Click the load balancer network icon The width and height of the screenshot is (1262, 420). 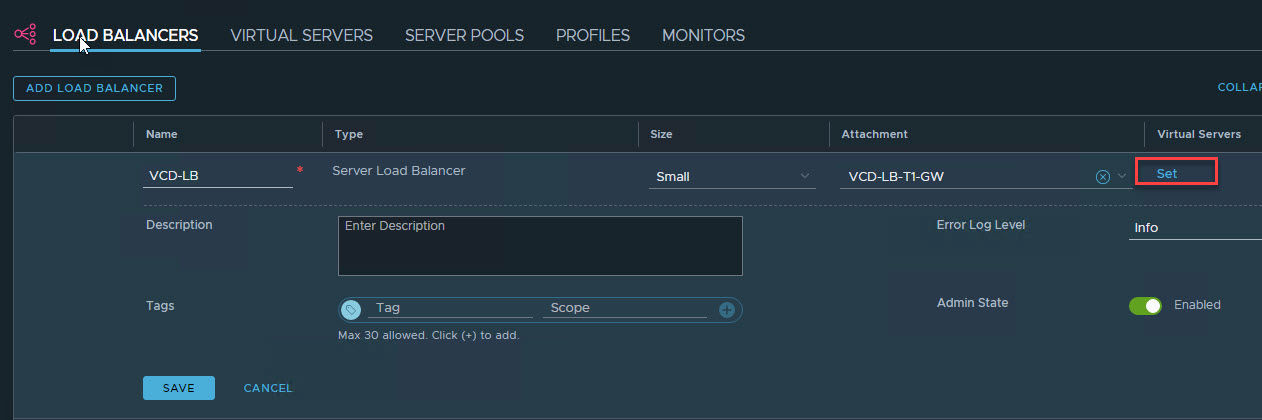click(25, 35)
